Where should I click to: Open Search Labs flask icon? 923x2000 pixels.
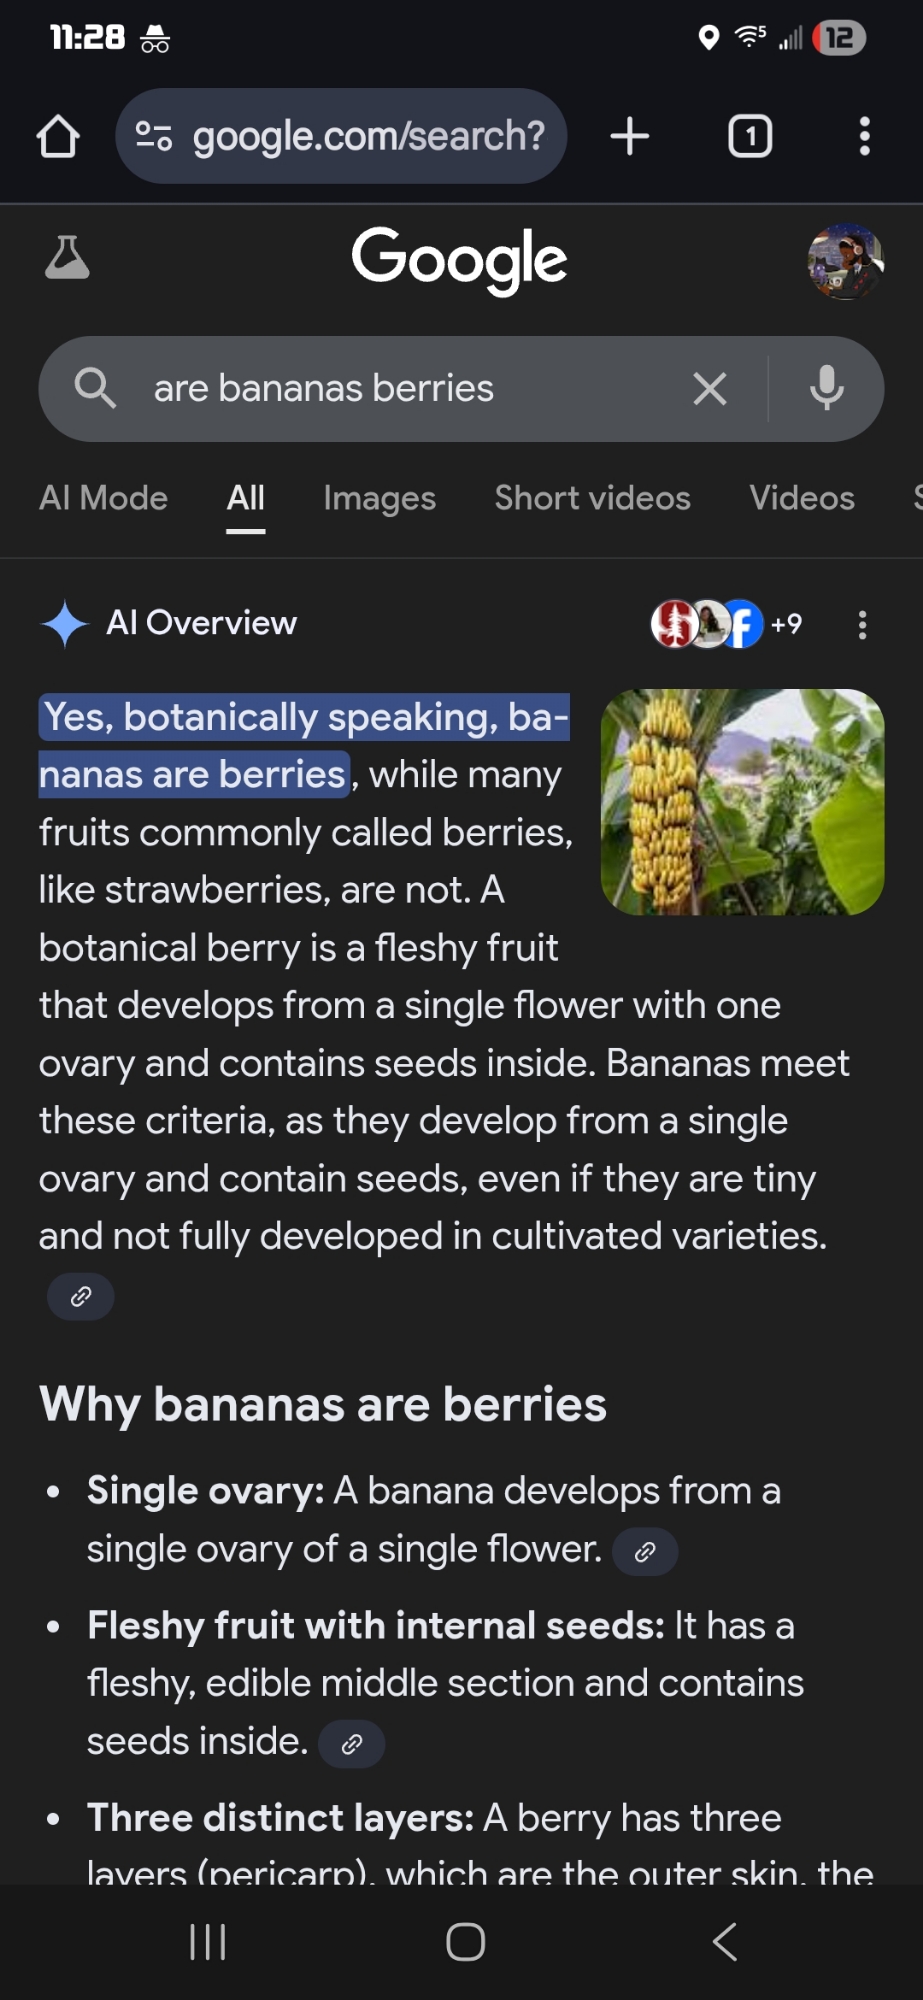coord(67,258)
